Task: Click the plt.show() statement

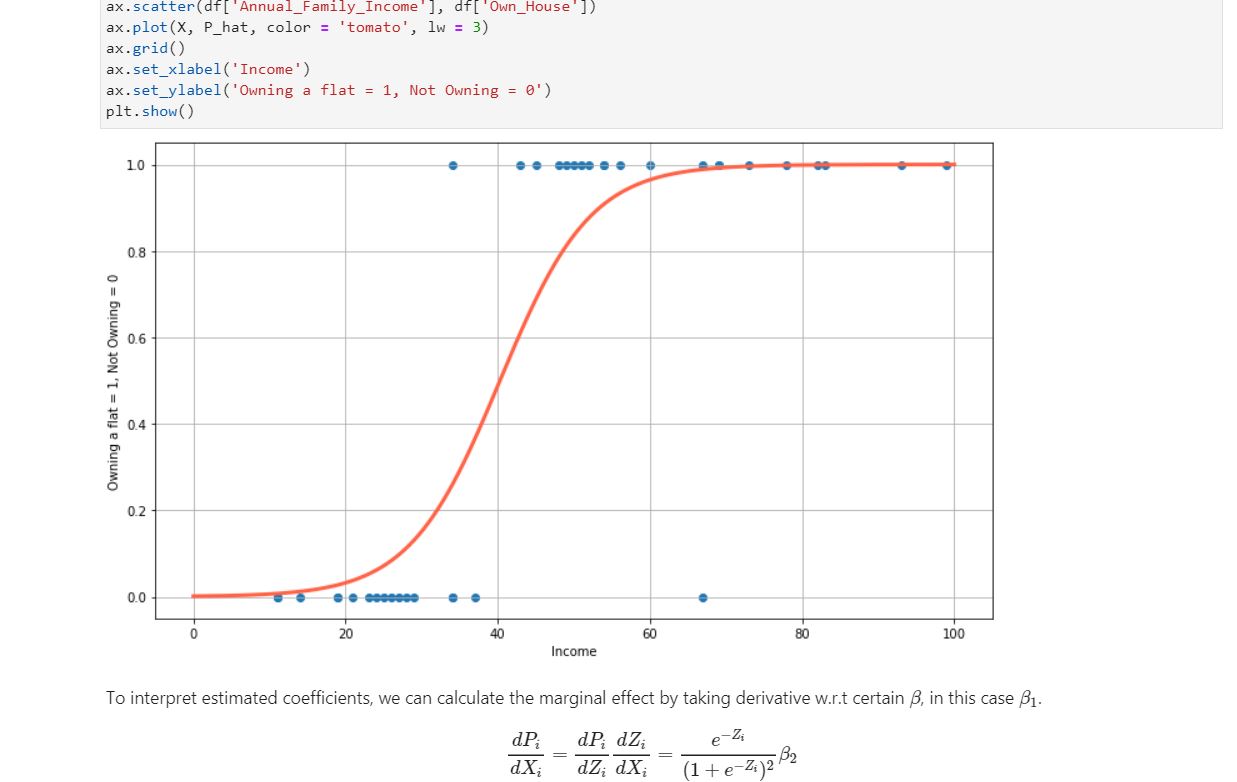Action: 150,110
